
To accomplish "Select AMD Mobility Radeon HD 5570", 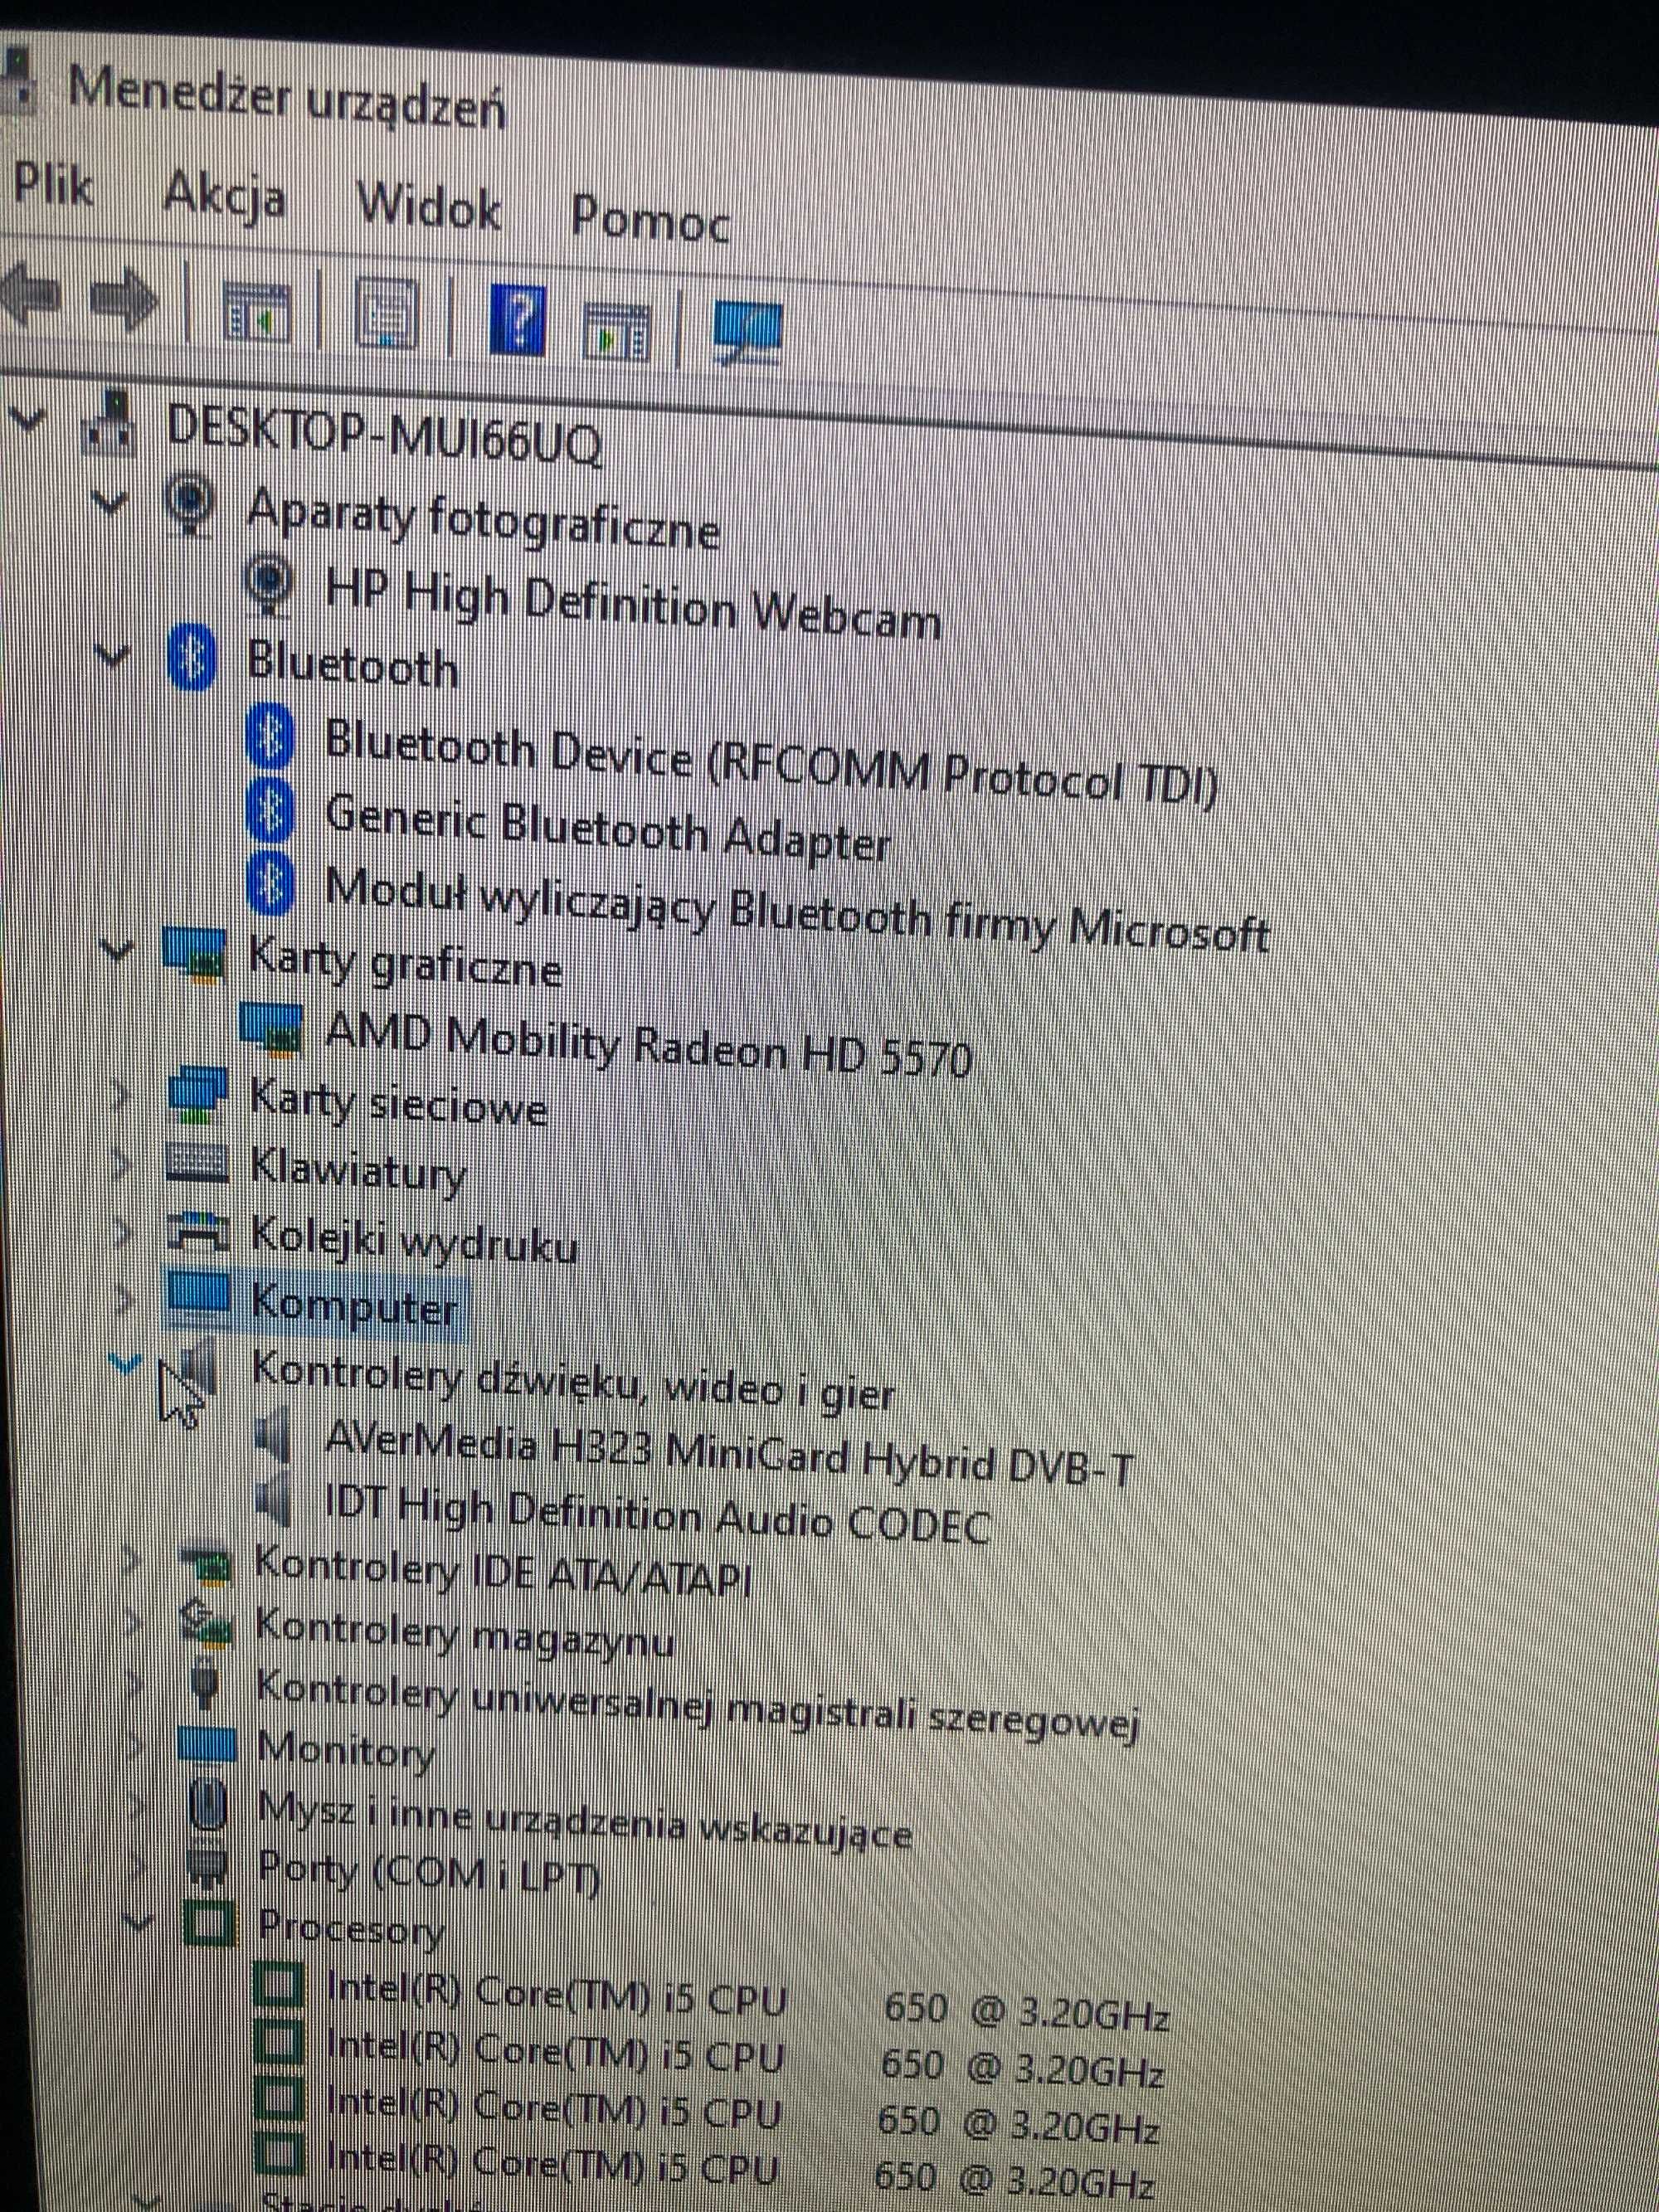I will coord(649,1047).
